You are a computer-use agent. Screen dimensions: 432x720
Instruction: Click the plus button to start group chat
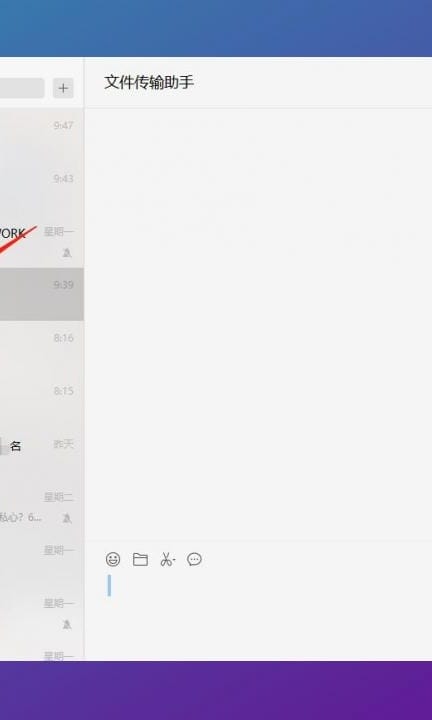[x=63, y=88]
